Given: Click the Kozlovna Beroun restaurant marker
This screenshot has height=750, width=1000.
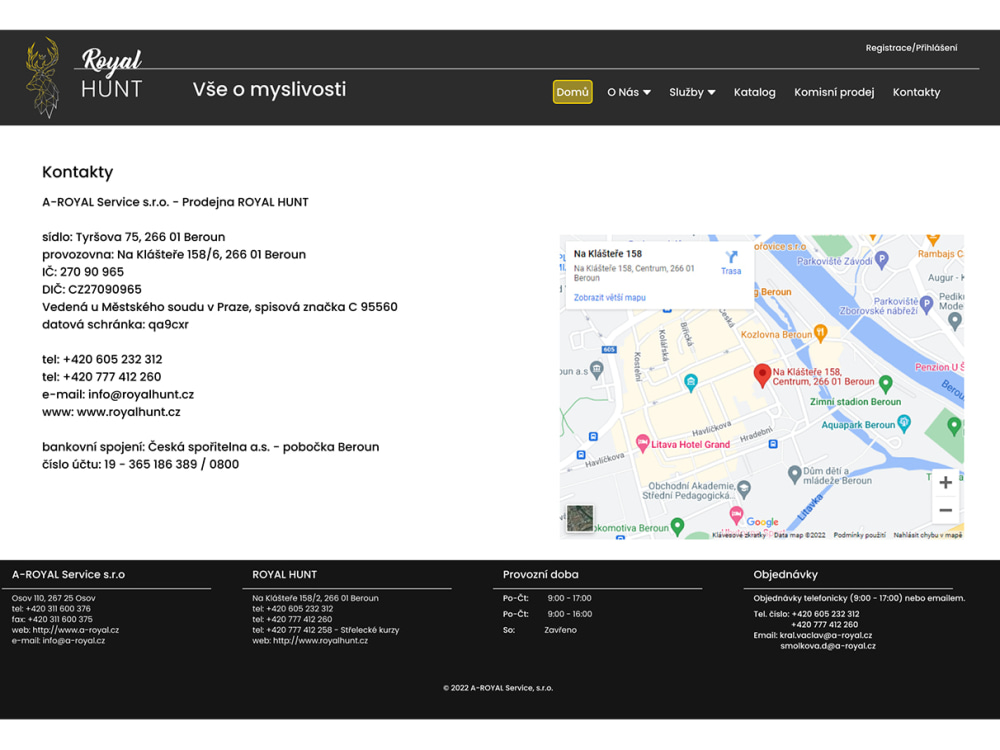Looking at the screenshot, I should click(x=821, y=333).
